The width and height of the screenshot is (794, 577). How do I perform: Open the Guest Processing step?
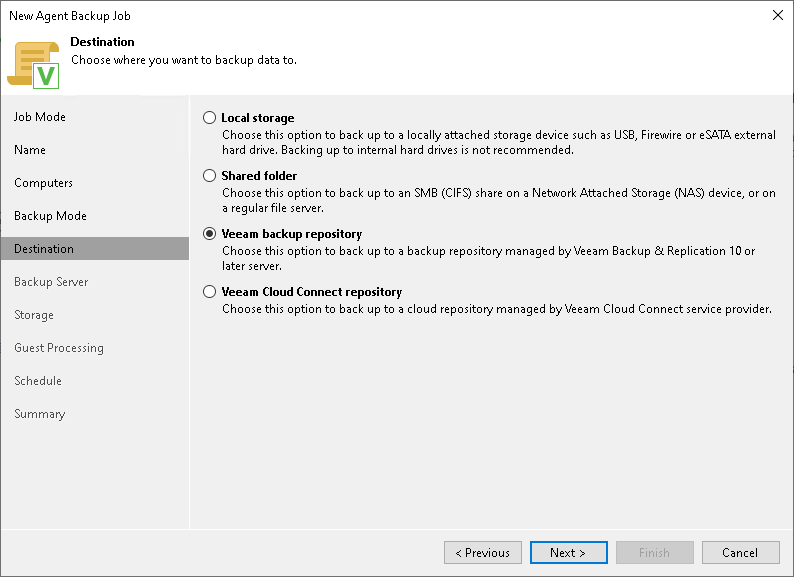[59, 348]
